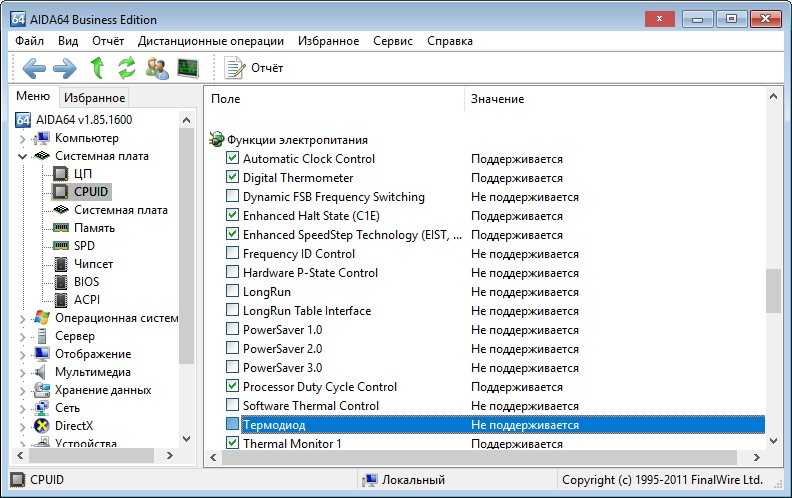Expand the Мультимедиа tree node
The height and width of the screenshot is (498, 792).
(x=22, y=373)
